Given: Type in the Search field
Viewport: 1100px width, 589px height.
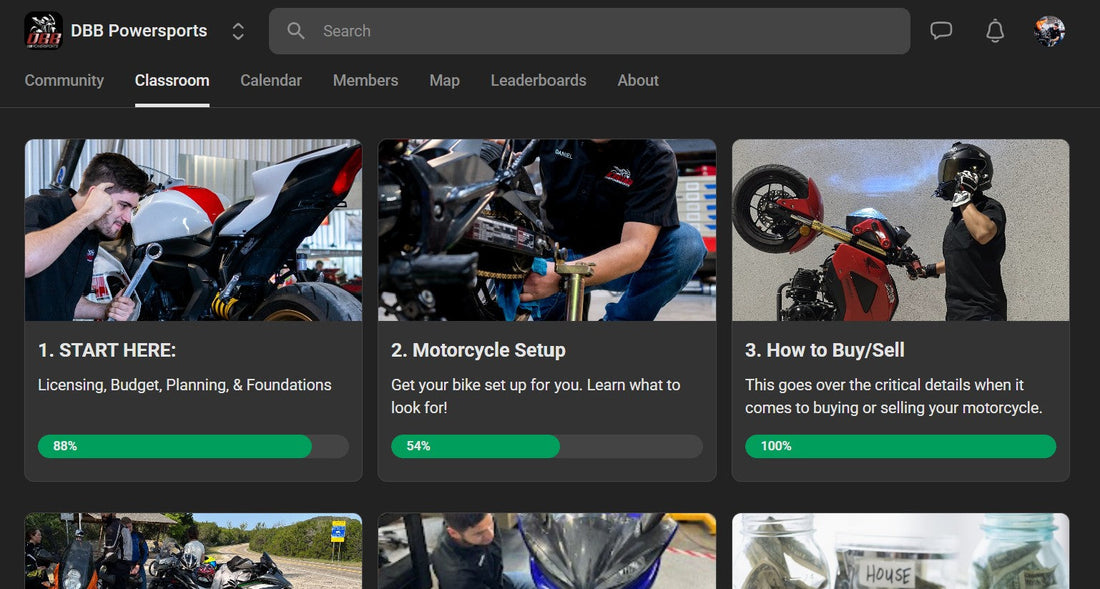Looking at the screenshot, I should 600,31.
